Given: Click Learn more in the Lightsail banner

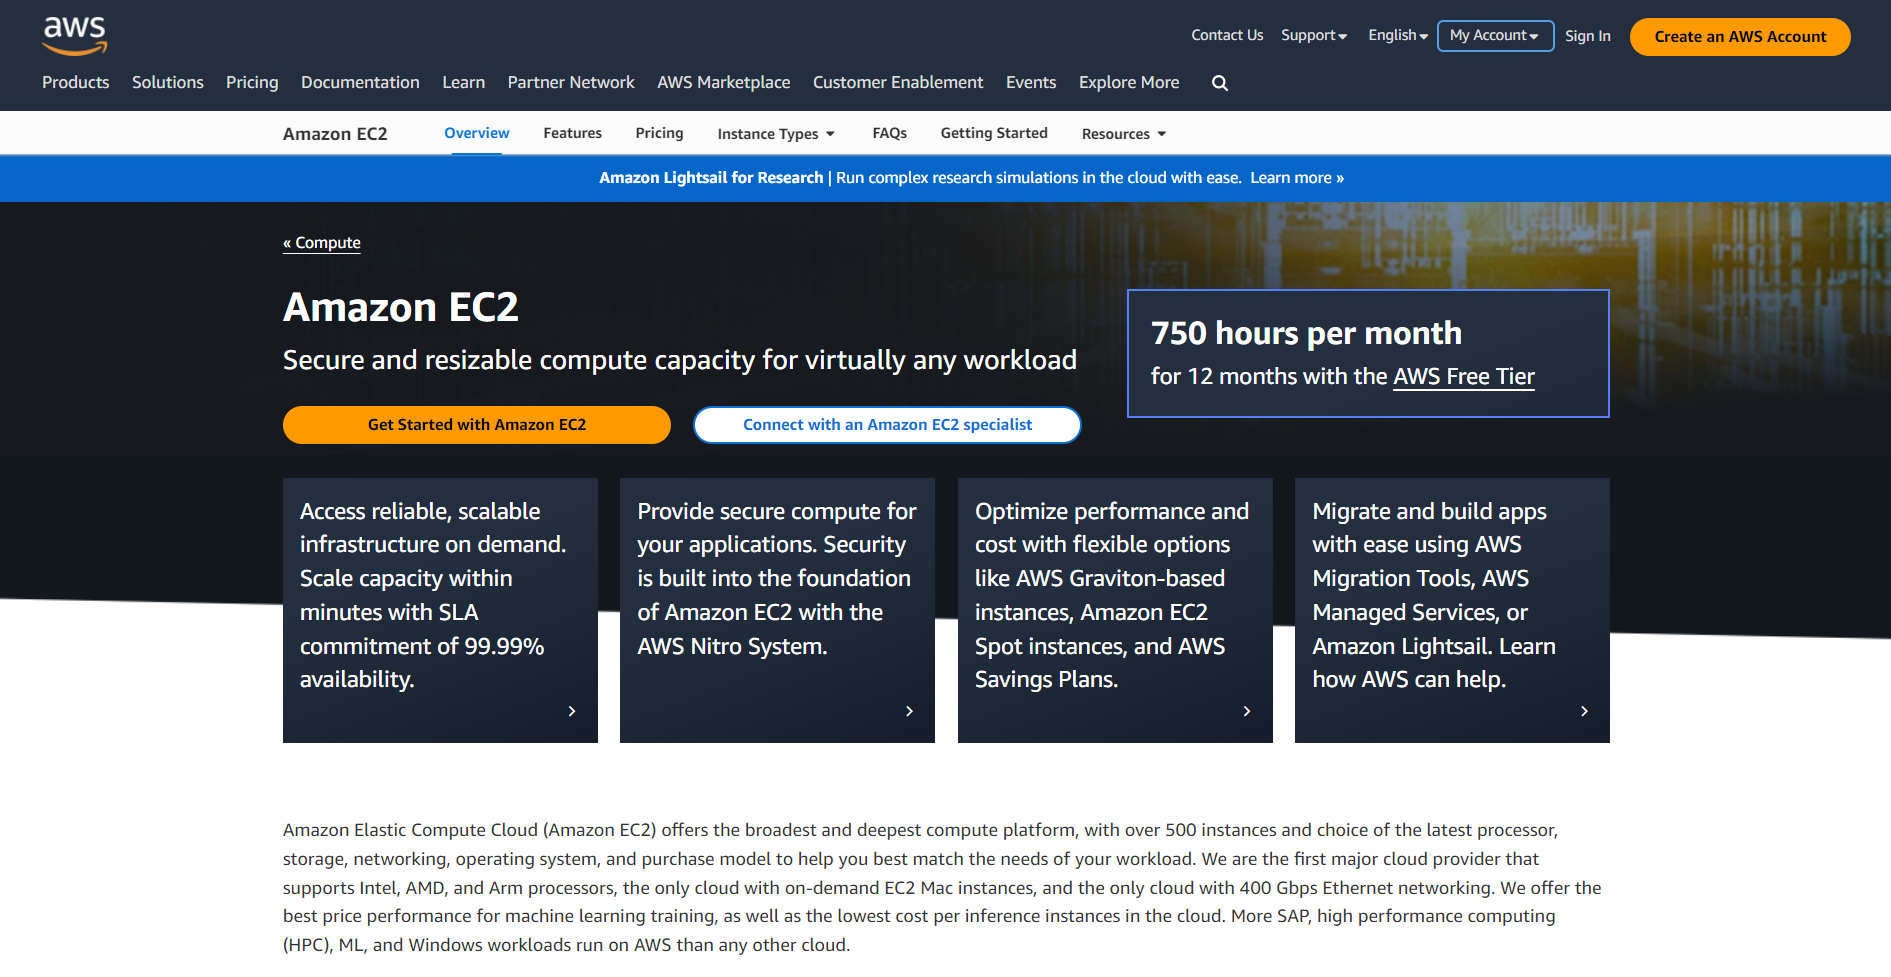Looking at the screenshot, I should (x=1297, y=178).
